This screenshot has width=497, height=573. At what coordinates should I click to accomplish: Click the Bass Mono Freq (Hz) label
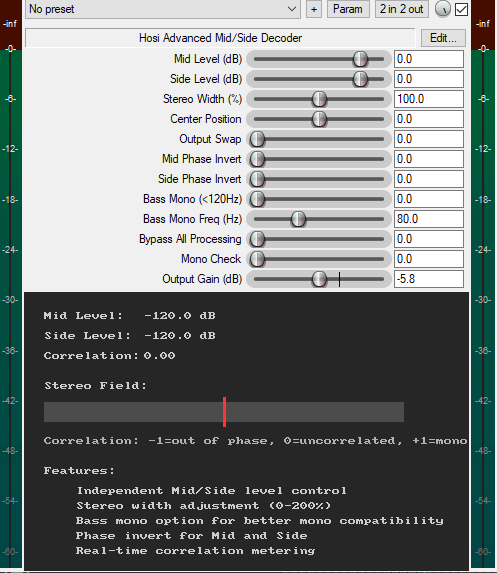click(x=193, y=219)
